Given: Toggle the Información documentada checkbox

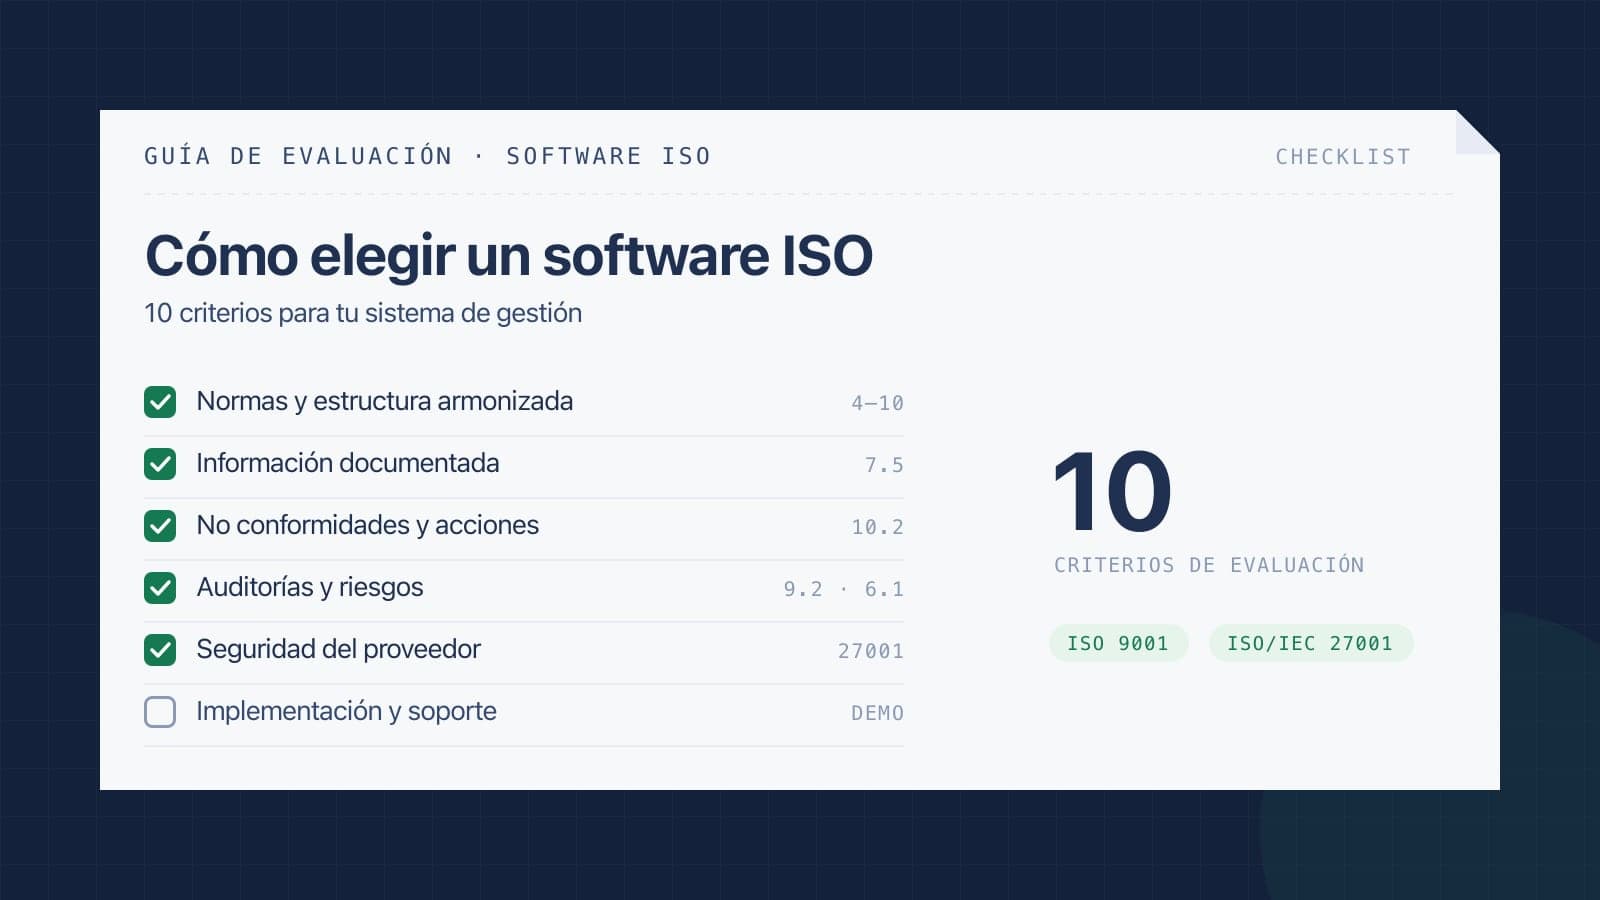Looking at the screenshot, I should (160, 464).
